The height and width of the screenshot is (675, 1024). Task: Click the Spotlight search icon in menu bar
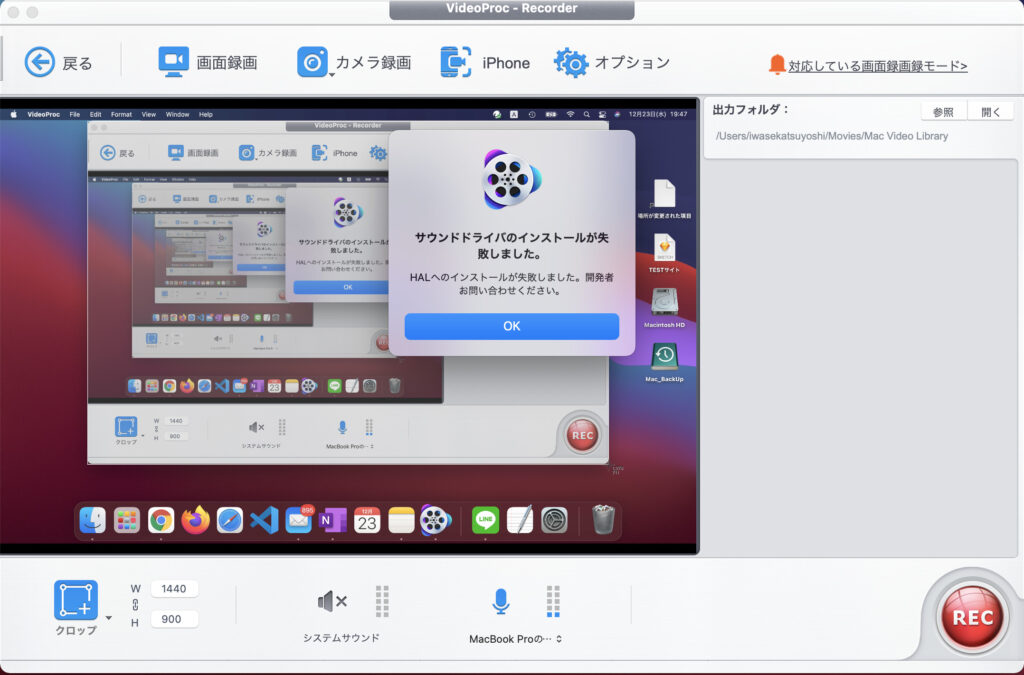586,114
